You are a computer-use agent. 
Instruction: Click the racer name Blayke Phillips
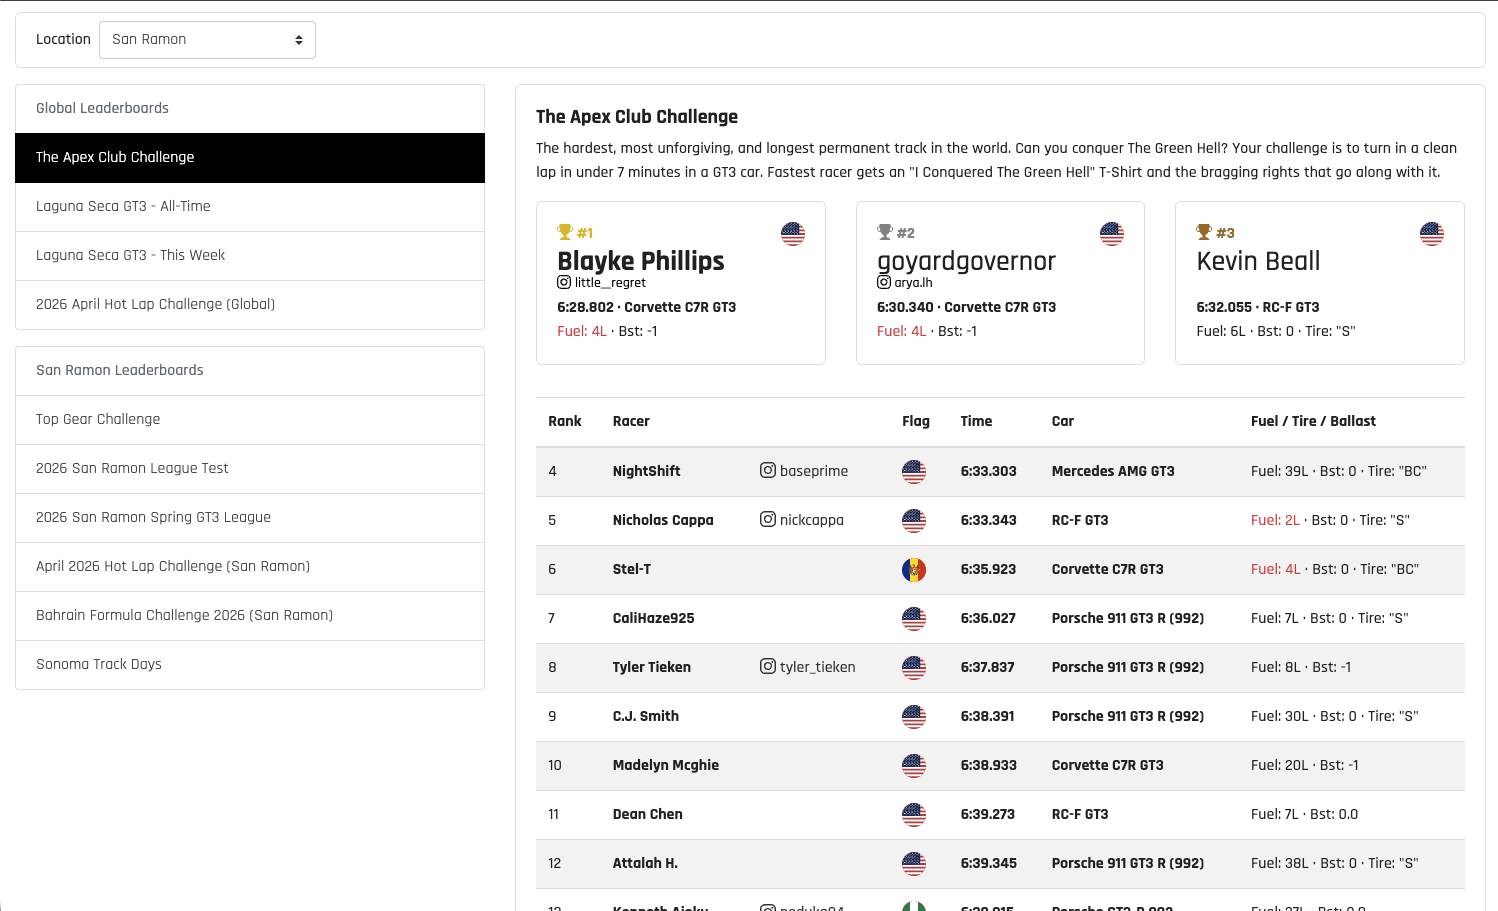[640, 262]
